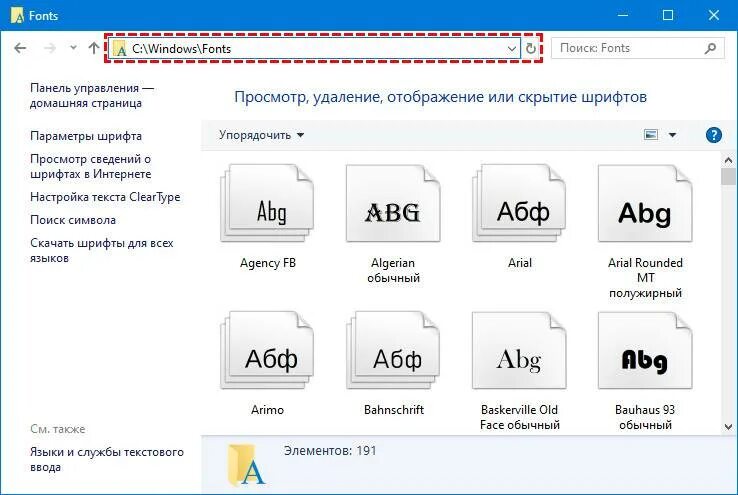
Task: Click the Fonts window title bar icon
Action: (x=17, y=15)
